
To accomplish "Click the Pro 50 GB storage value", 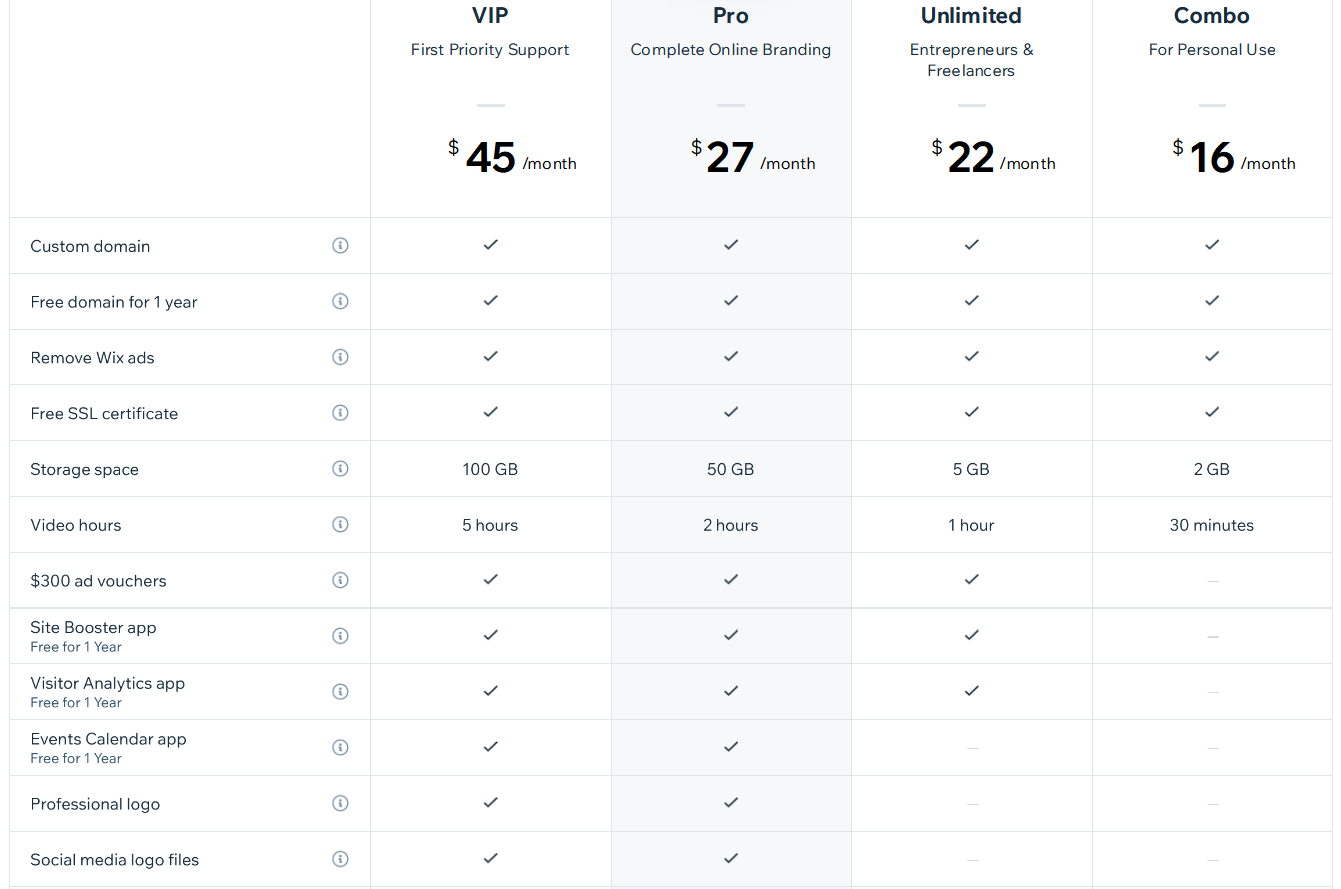I will click(x=731, y=469).
